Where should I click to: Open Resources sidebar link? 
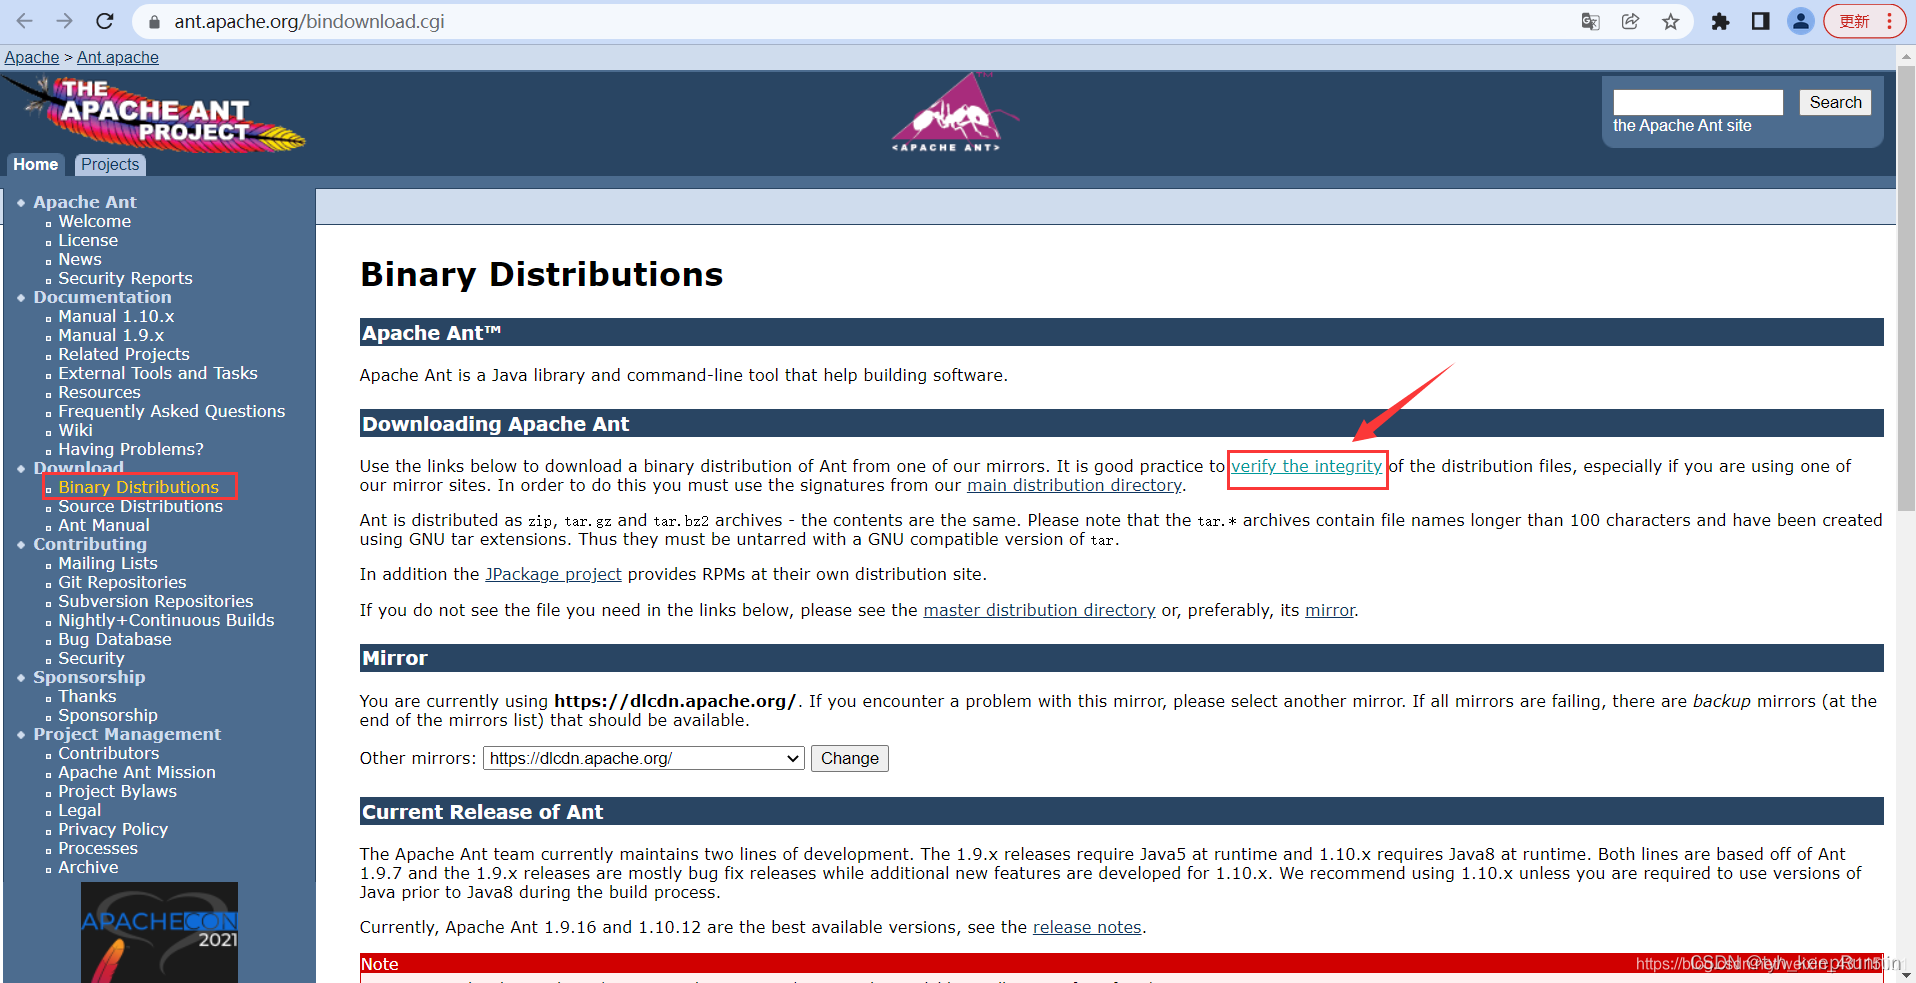click(x=99, y=392)
